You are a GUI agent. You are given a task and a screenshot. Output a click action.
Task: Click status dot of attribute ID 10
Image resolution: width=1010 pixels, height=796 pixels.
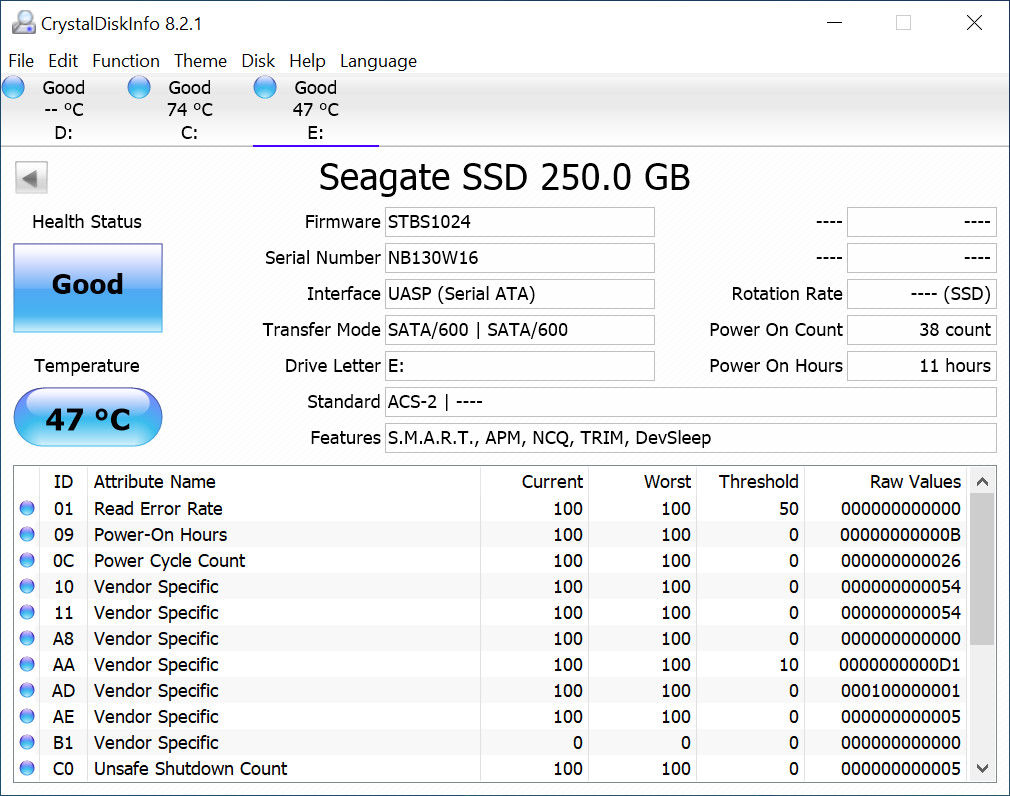(27, 586)
